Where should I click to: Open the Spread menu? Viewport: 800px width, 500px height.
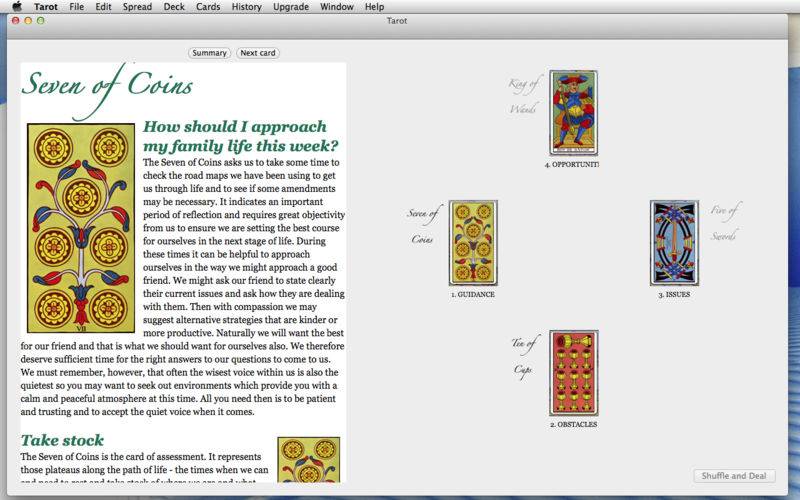coord(137,7)
